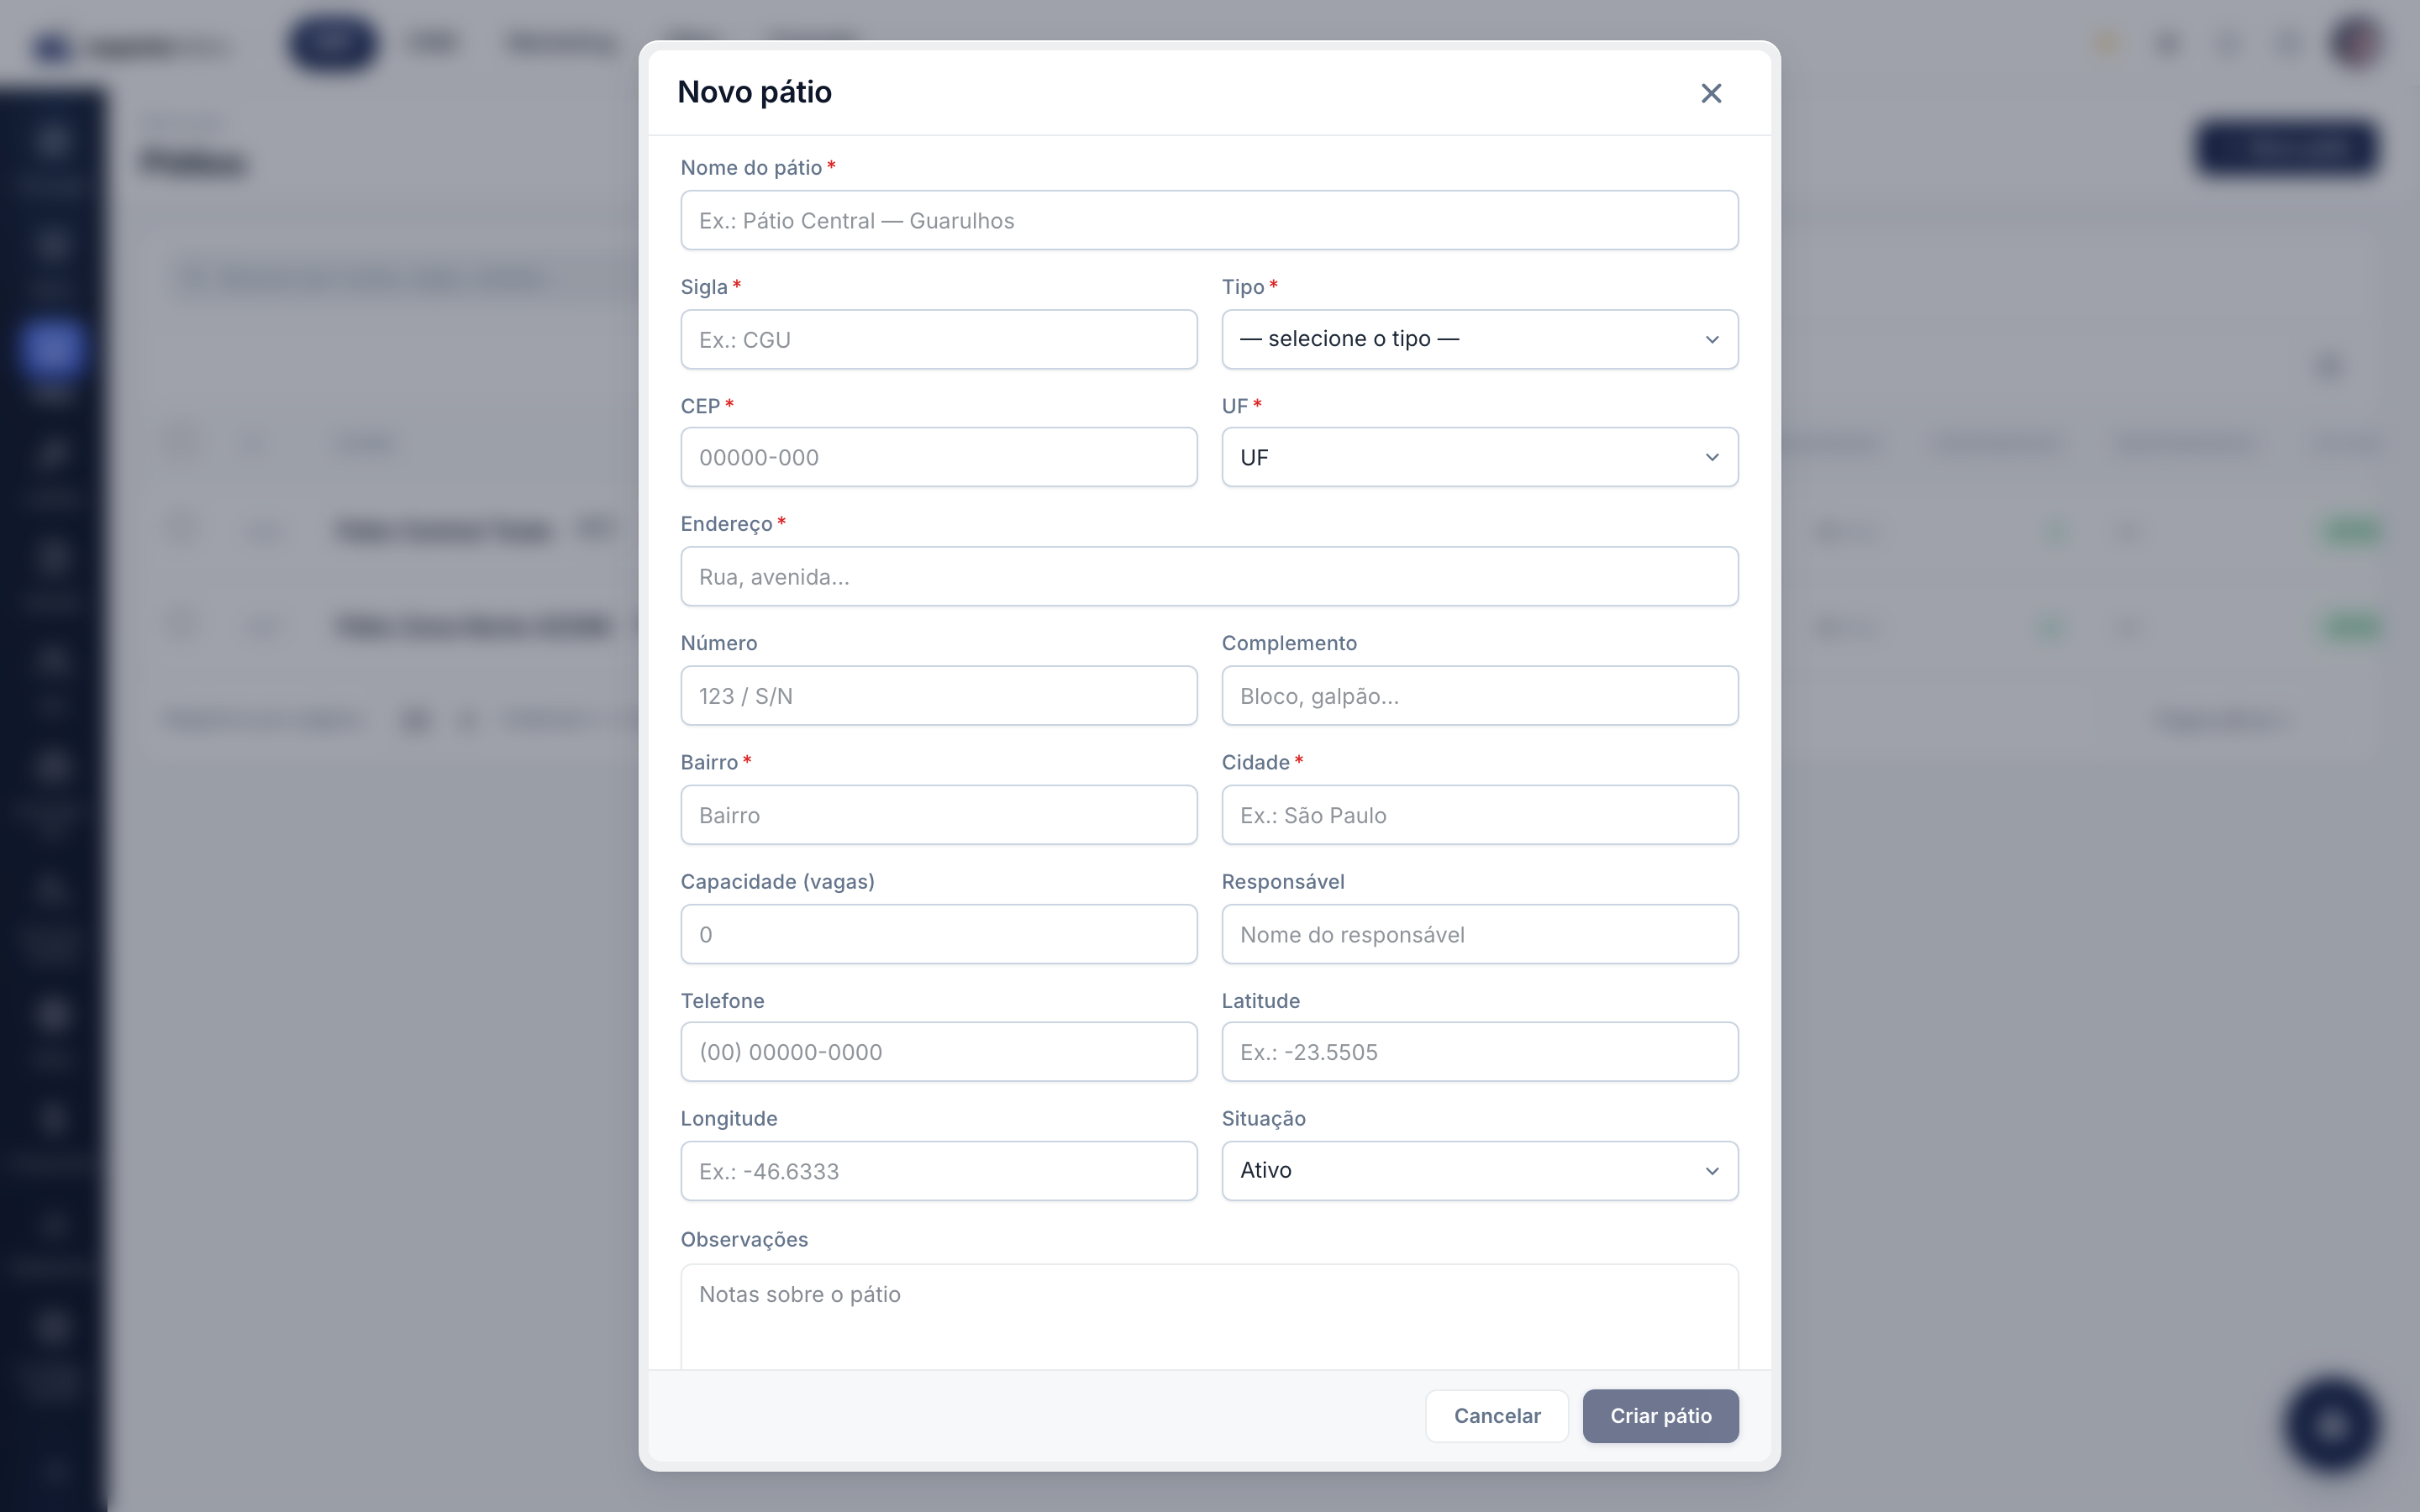Select the CEP input field

click(938, 457)
